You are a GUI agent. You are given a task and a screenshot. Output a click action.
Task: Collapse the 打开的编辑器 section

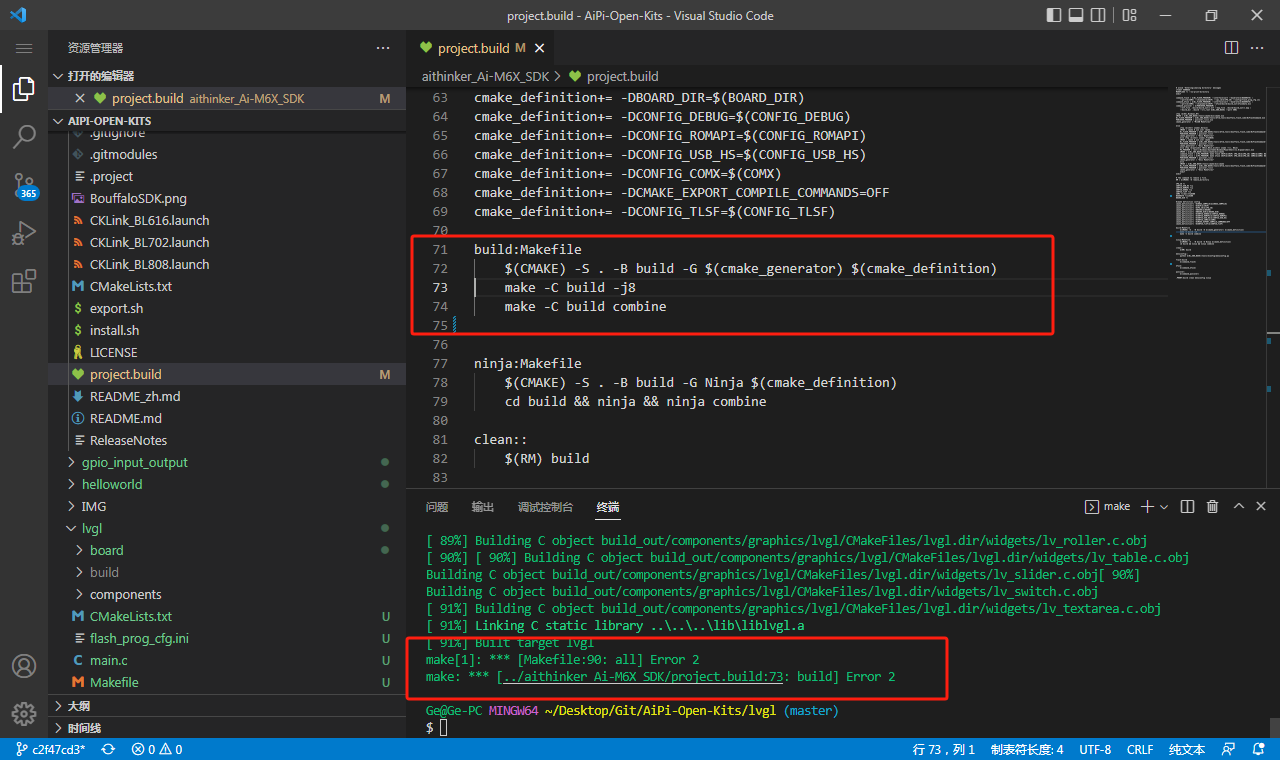[227, 76]
